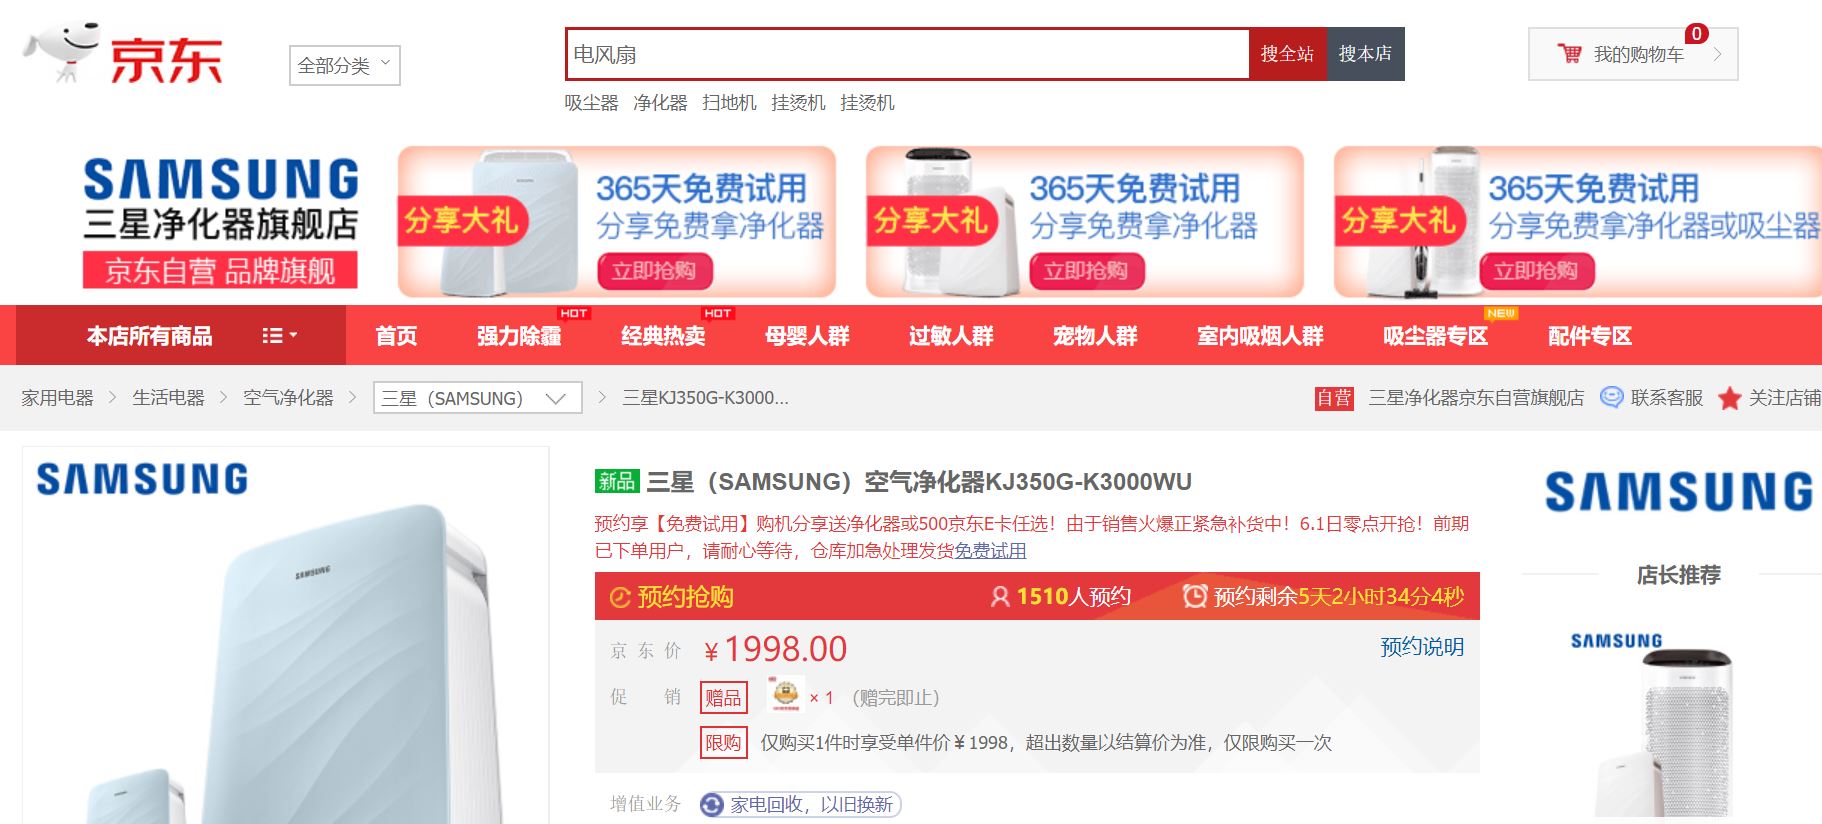
Task: Click the 空气净化器 breadcrumb
Action: click(x=288, y=398)
